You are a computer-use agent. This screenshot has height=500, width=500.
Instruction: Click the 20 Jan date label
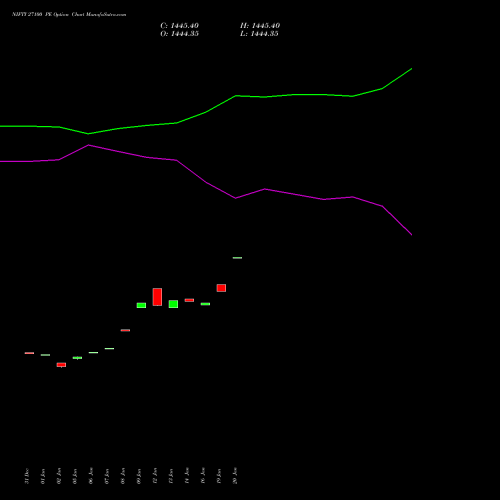(235, 476)
